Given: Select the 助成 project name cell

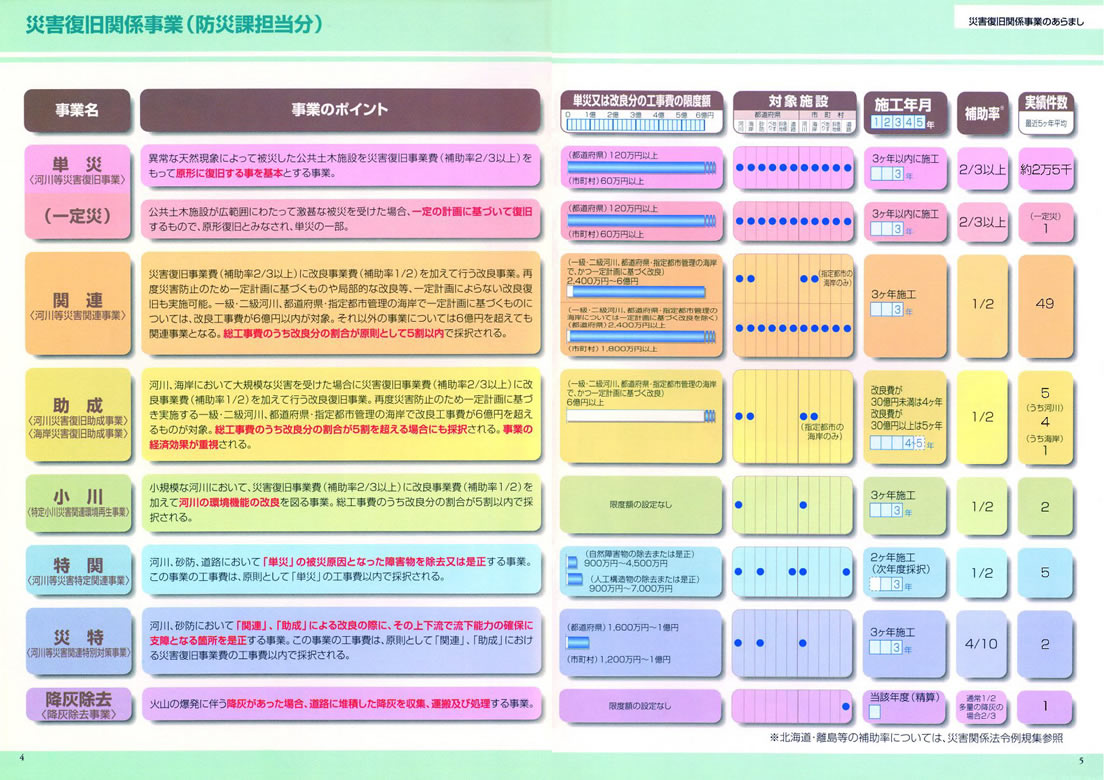Looking at the screenshot, I should coord(78,415).
